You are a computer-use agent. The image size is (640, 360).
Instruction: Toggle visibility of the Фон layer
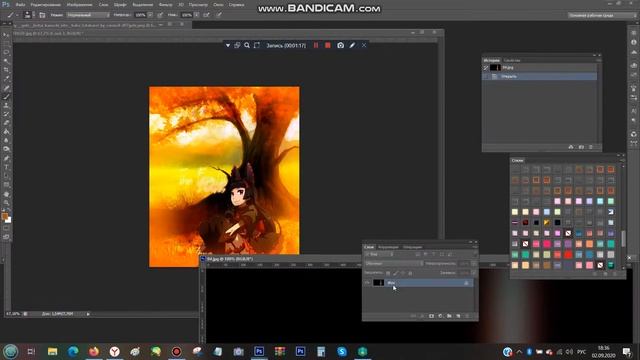click(367, 282)
